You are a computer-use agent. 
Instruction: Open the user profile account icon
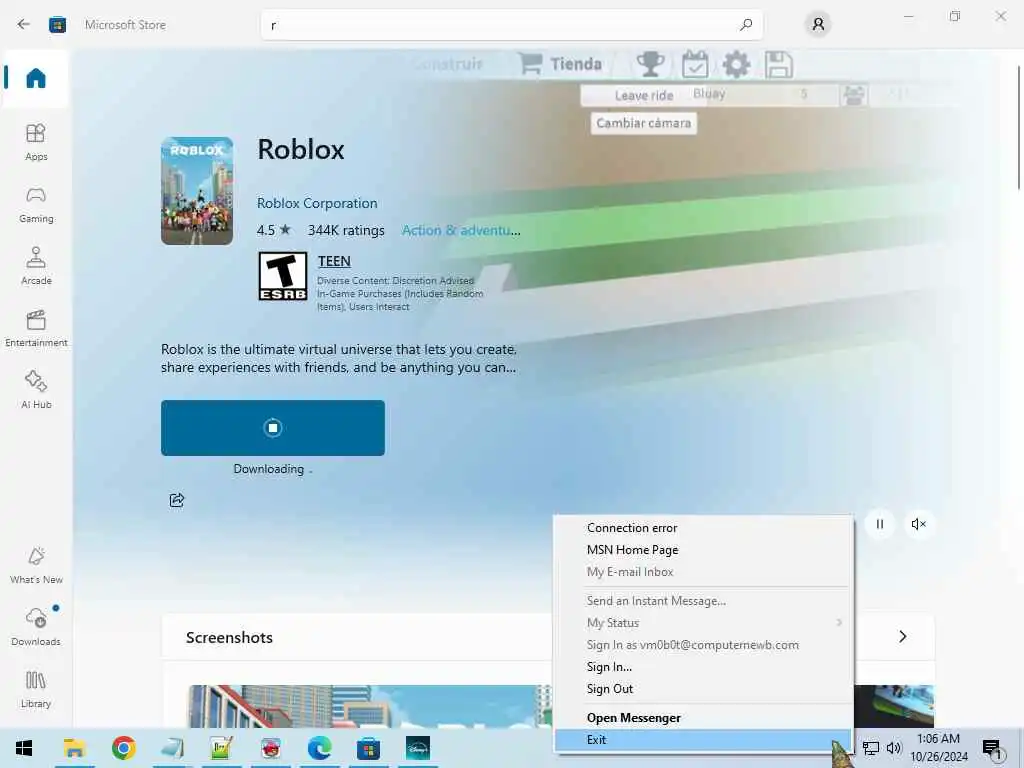tap(818, 25)
